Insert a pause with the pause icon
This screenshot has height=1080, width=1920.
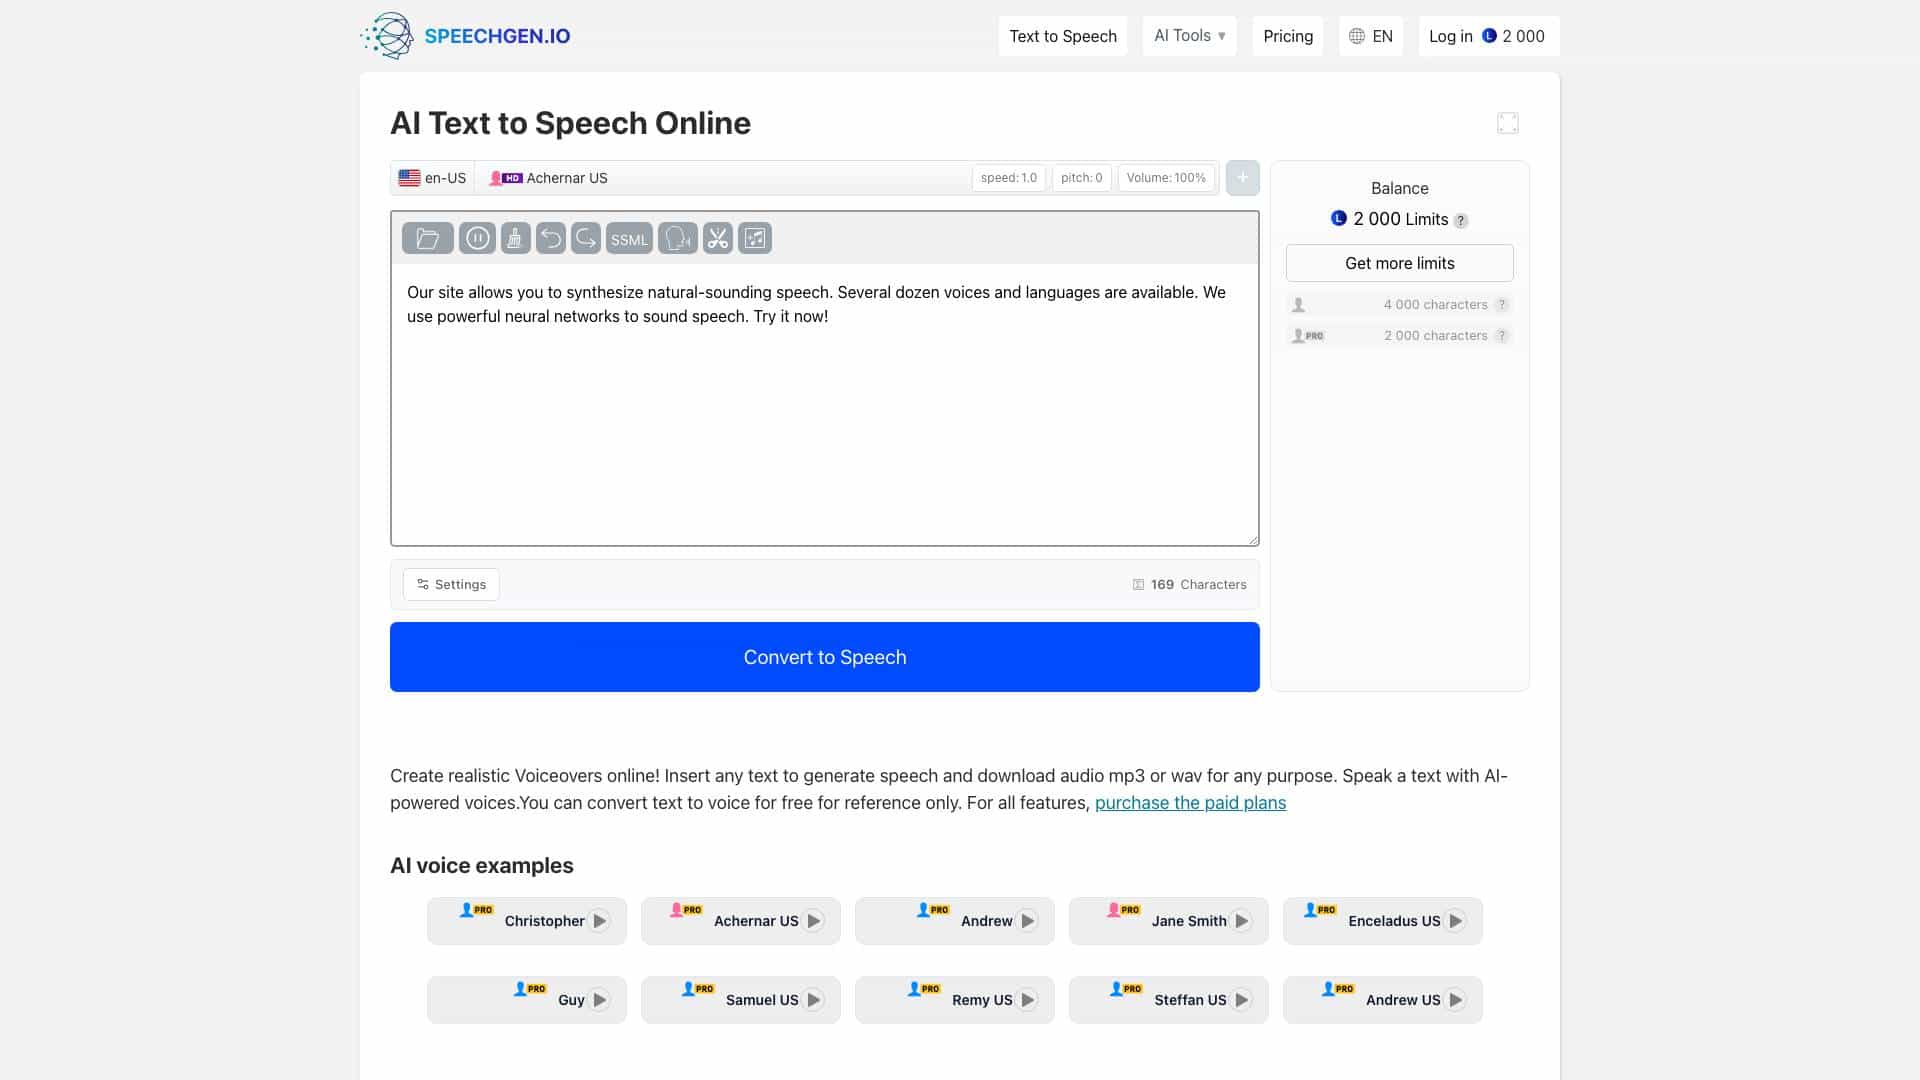coord(477,238)
